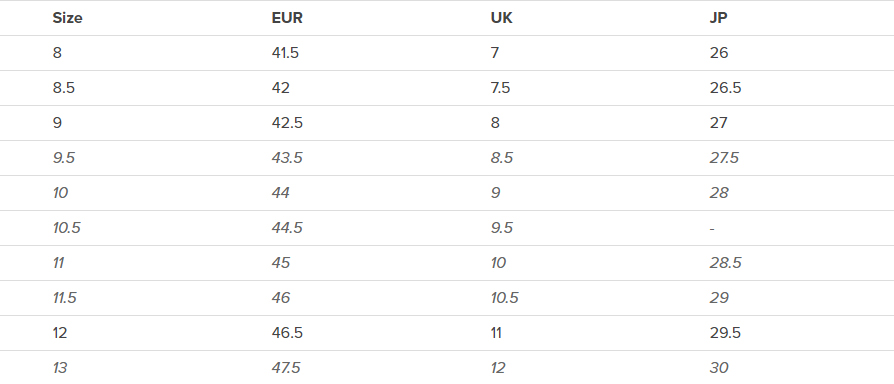Click the UK column header
This screenshot has height=384, width=894.
coord(501,18)
